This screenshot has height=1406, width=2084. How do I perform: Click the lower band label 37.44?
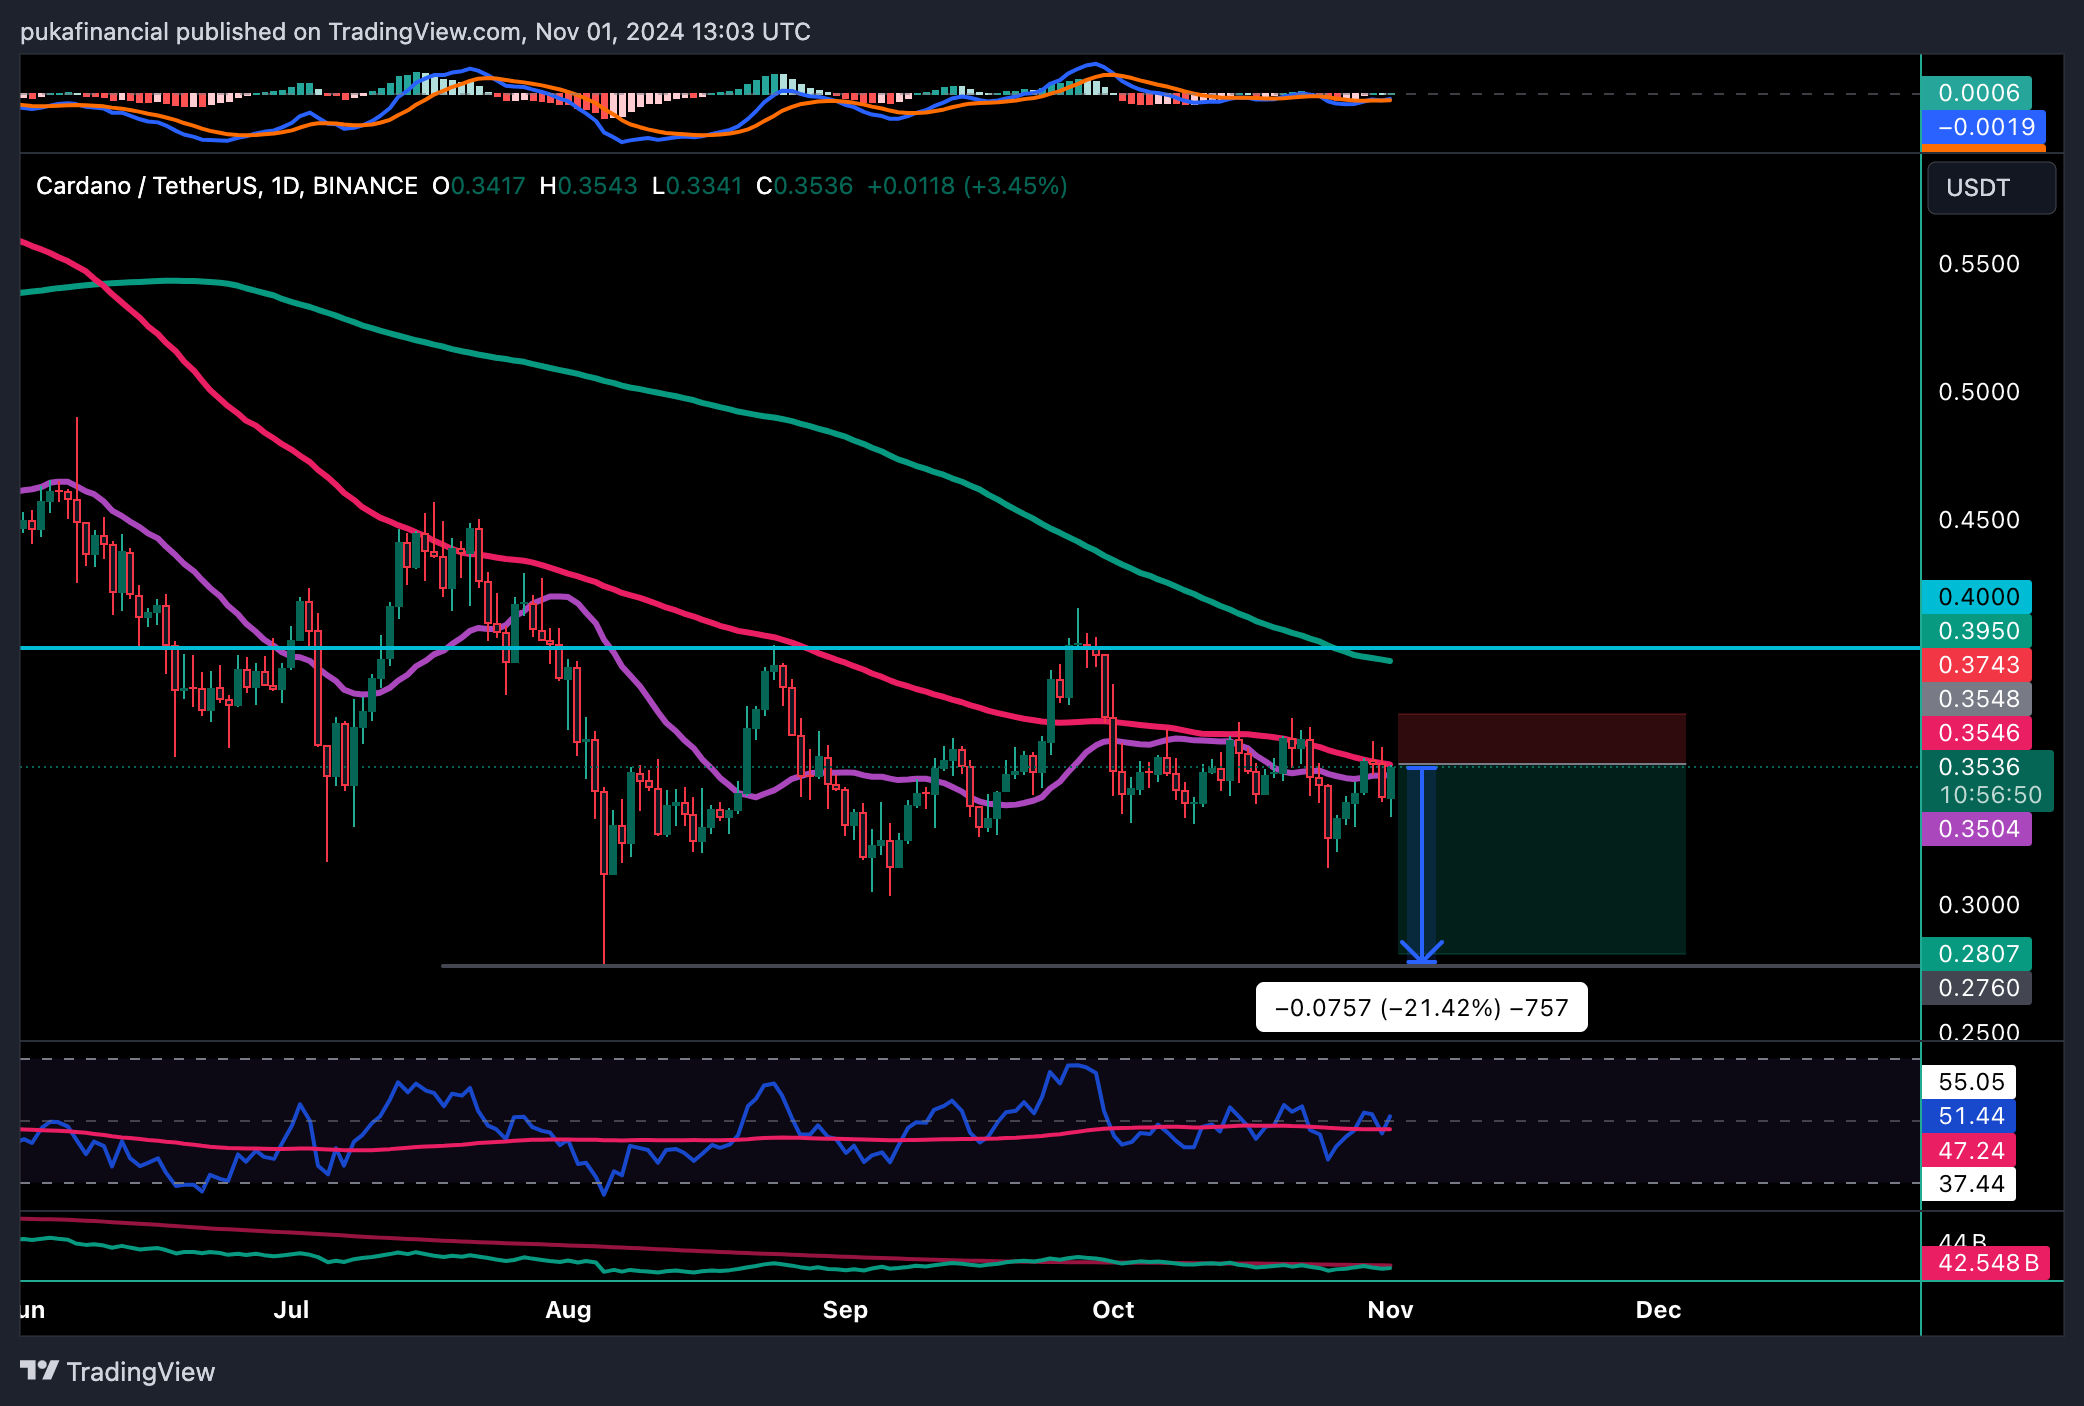[1969, 1184]
